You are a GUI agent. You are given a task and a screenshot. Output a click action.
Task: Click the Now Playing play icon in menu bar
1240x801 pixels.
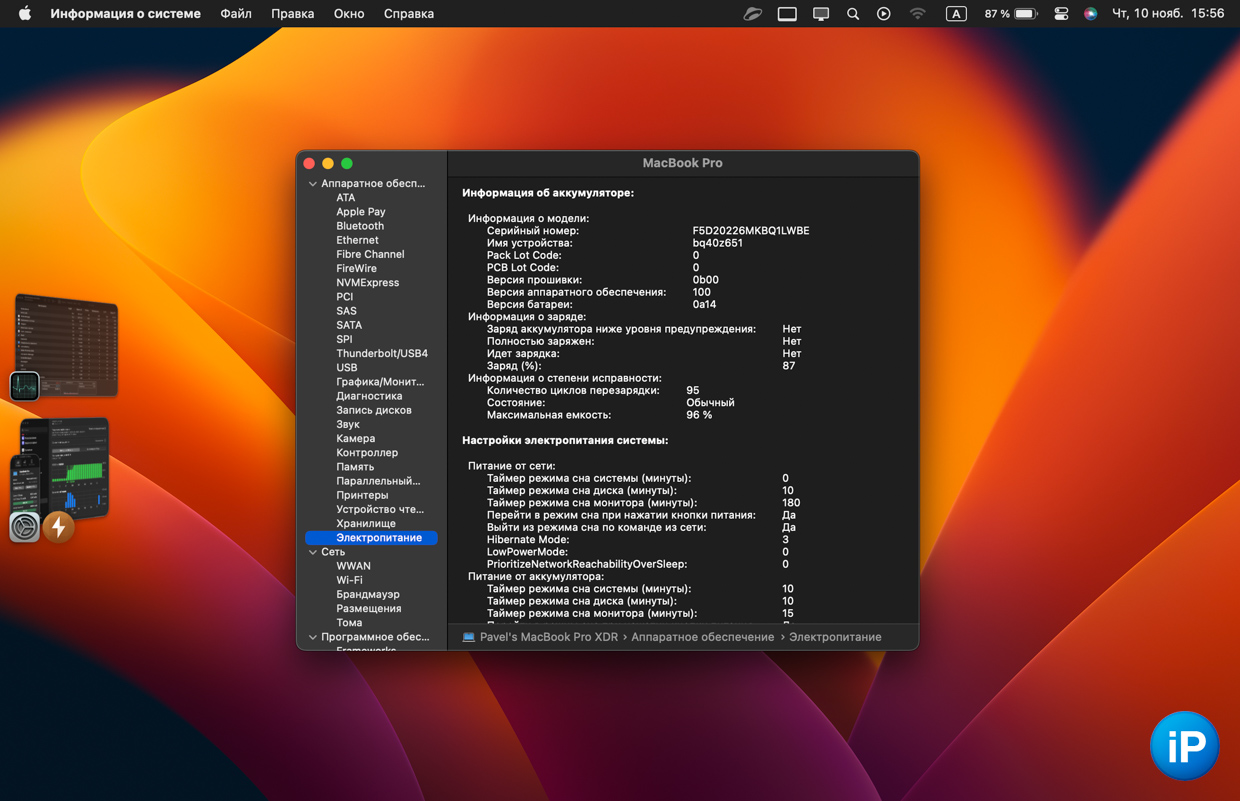[884, 14]
